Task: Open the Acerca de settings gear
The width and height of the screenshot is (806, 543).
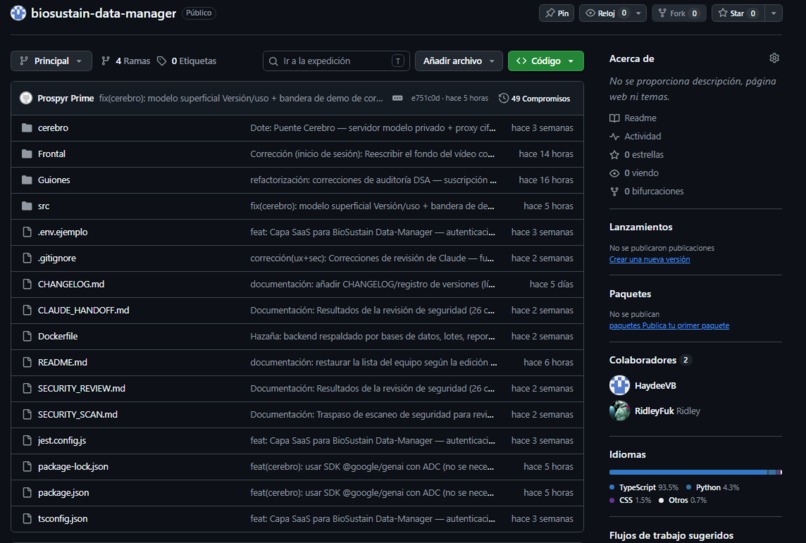Action: pos(774,58)
